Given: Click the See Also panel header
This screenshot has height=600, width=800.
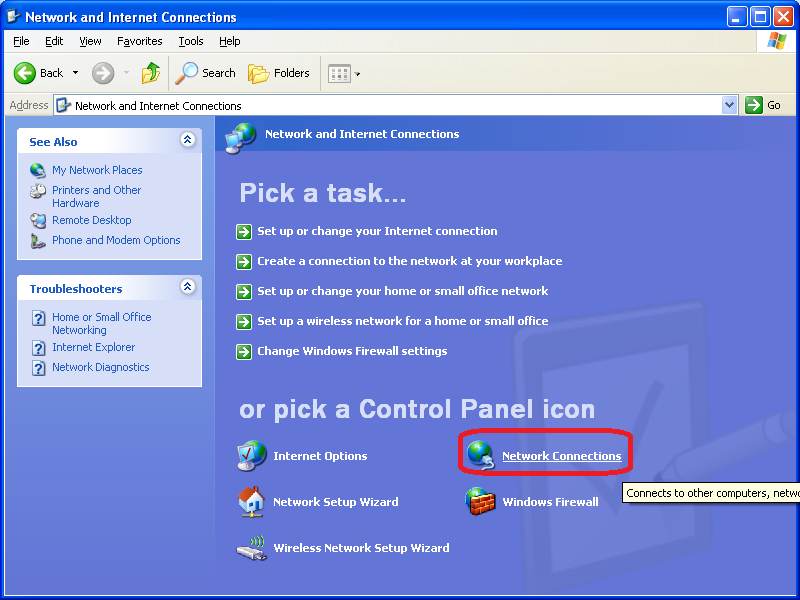Looking at the screenshot, I should 109,141.
